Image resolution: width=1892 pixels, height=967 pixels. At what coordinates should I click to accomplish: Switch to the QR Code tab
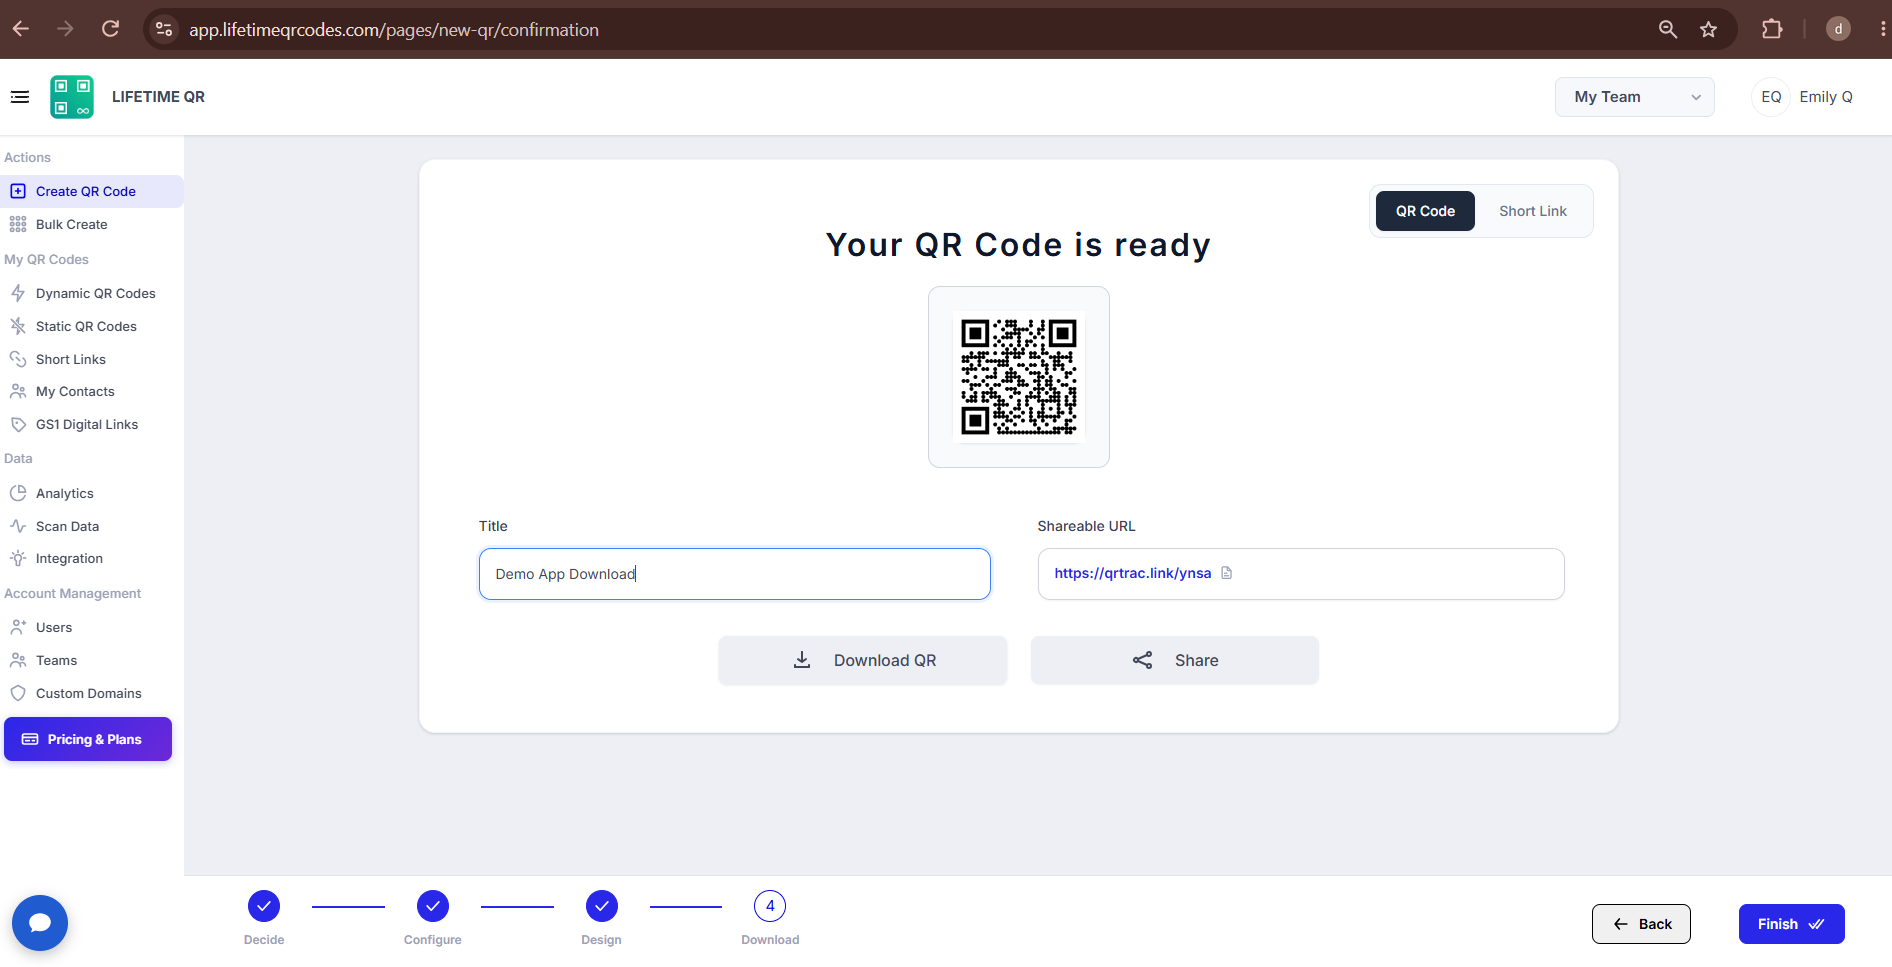point(1425,211)
